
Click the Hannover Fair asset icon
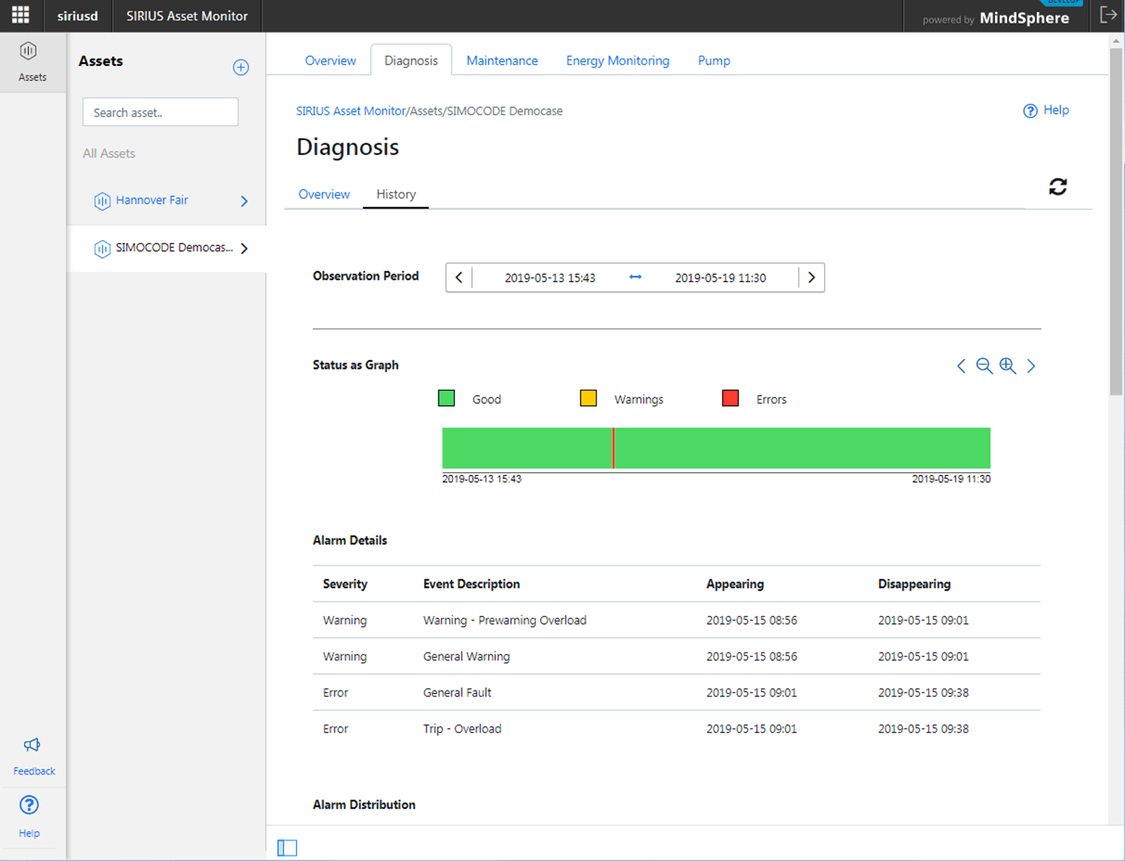102,201
